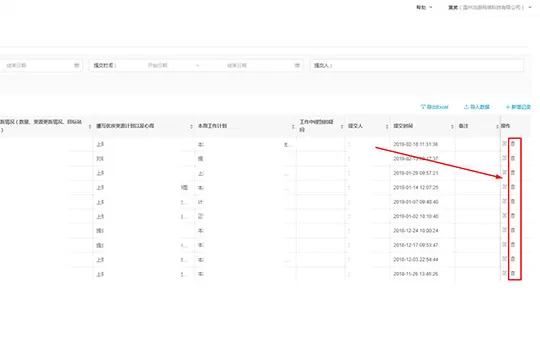Screen dimensions: 540x360
Task: Edit the record submitted 2019-01-07 09:48:40
Action: (505, 202)
